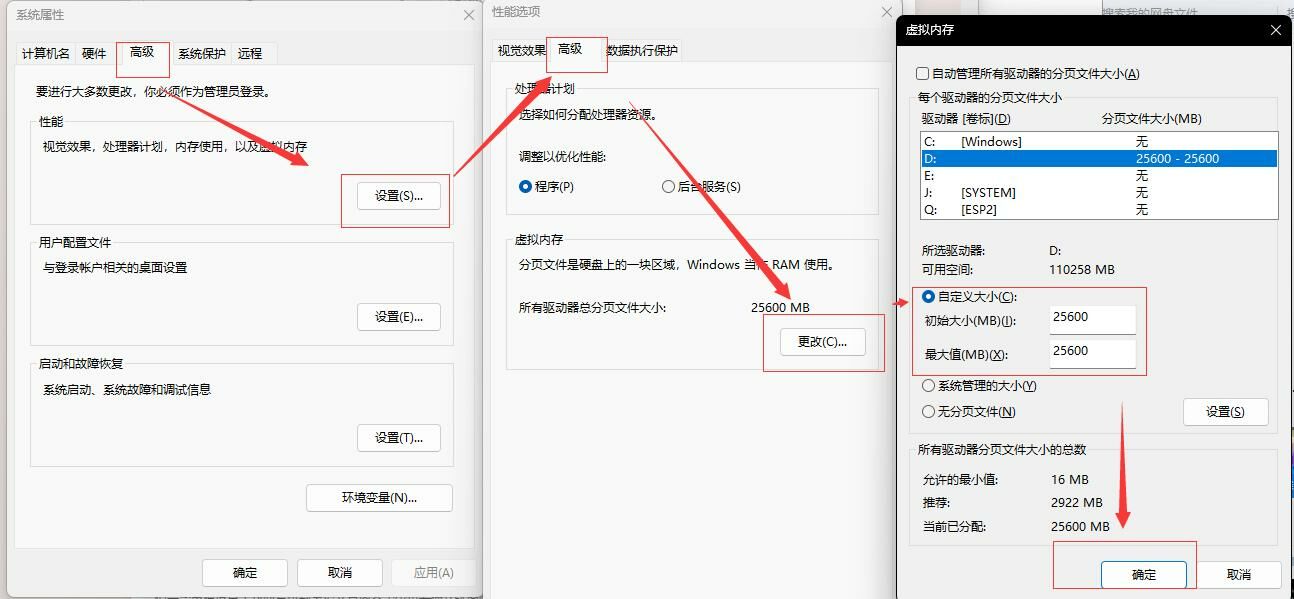This screenshot has height=599, width=1294.
Task: Switch to the 硬件 tab
Action: [94, 54]
